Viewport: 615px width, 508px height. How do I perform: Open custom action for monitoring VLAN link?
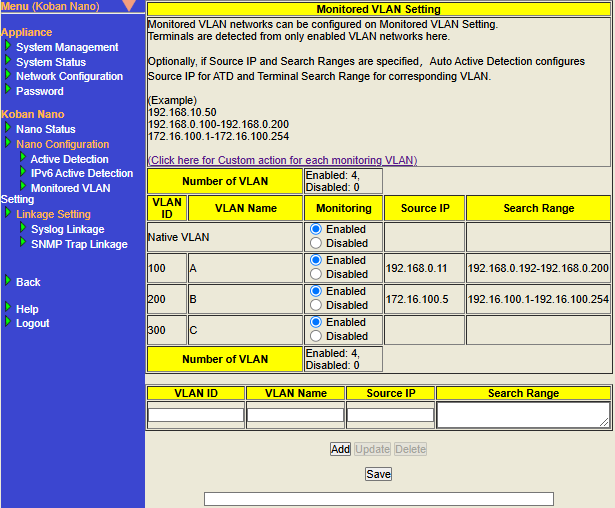(x=282, y=160)
